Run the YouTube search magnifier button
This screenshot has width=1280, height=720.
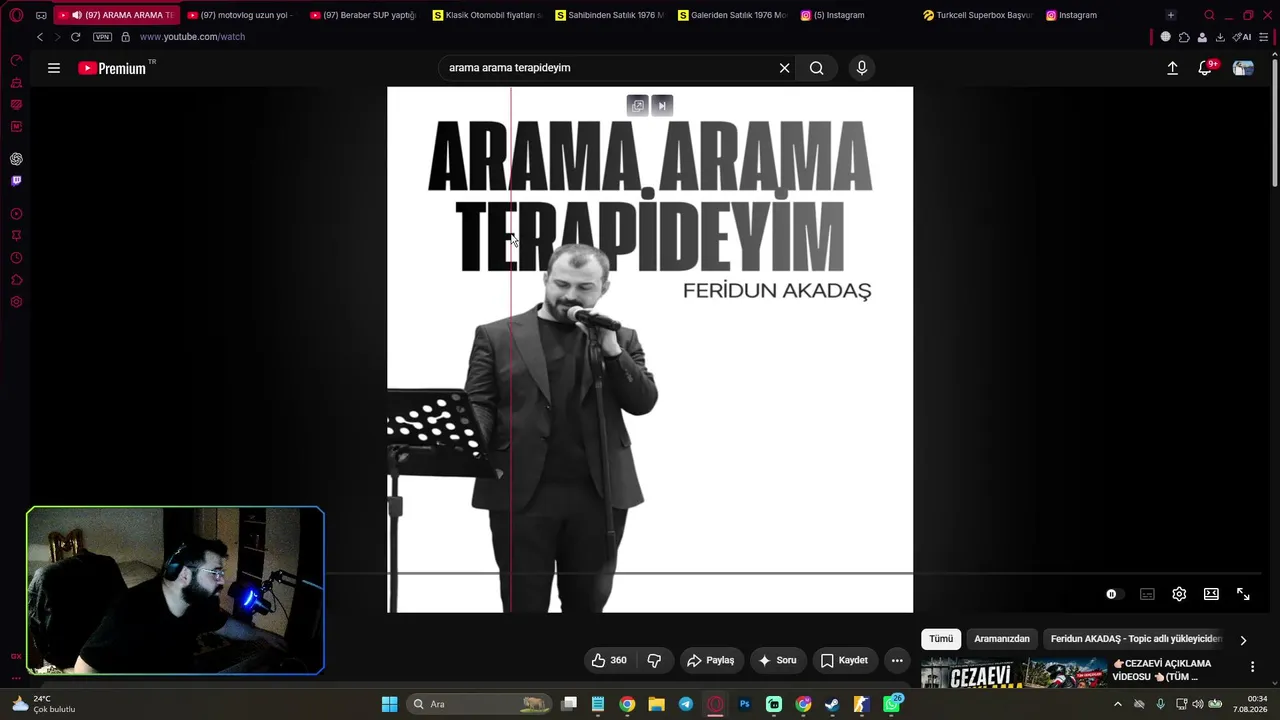click(x=817, y=68)
